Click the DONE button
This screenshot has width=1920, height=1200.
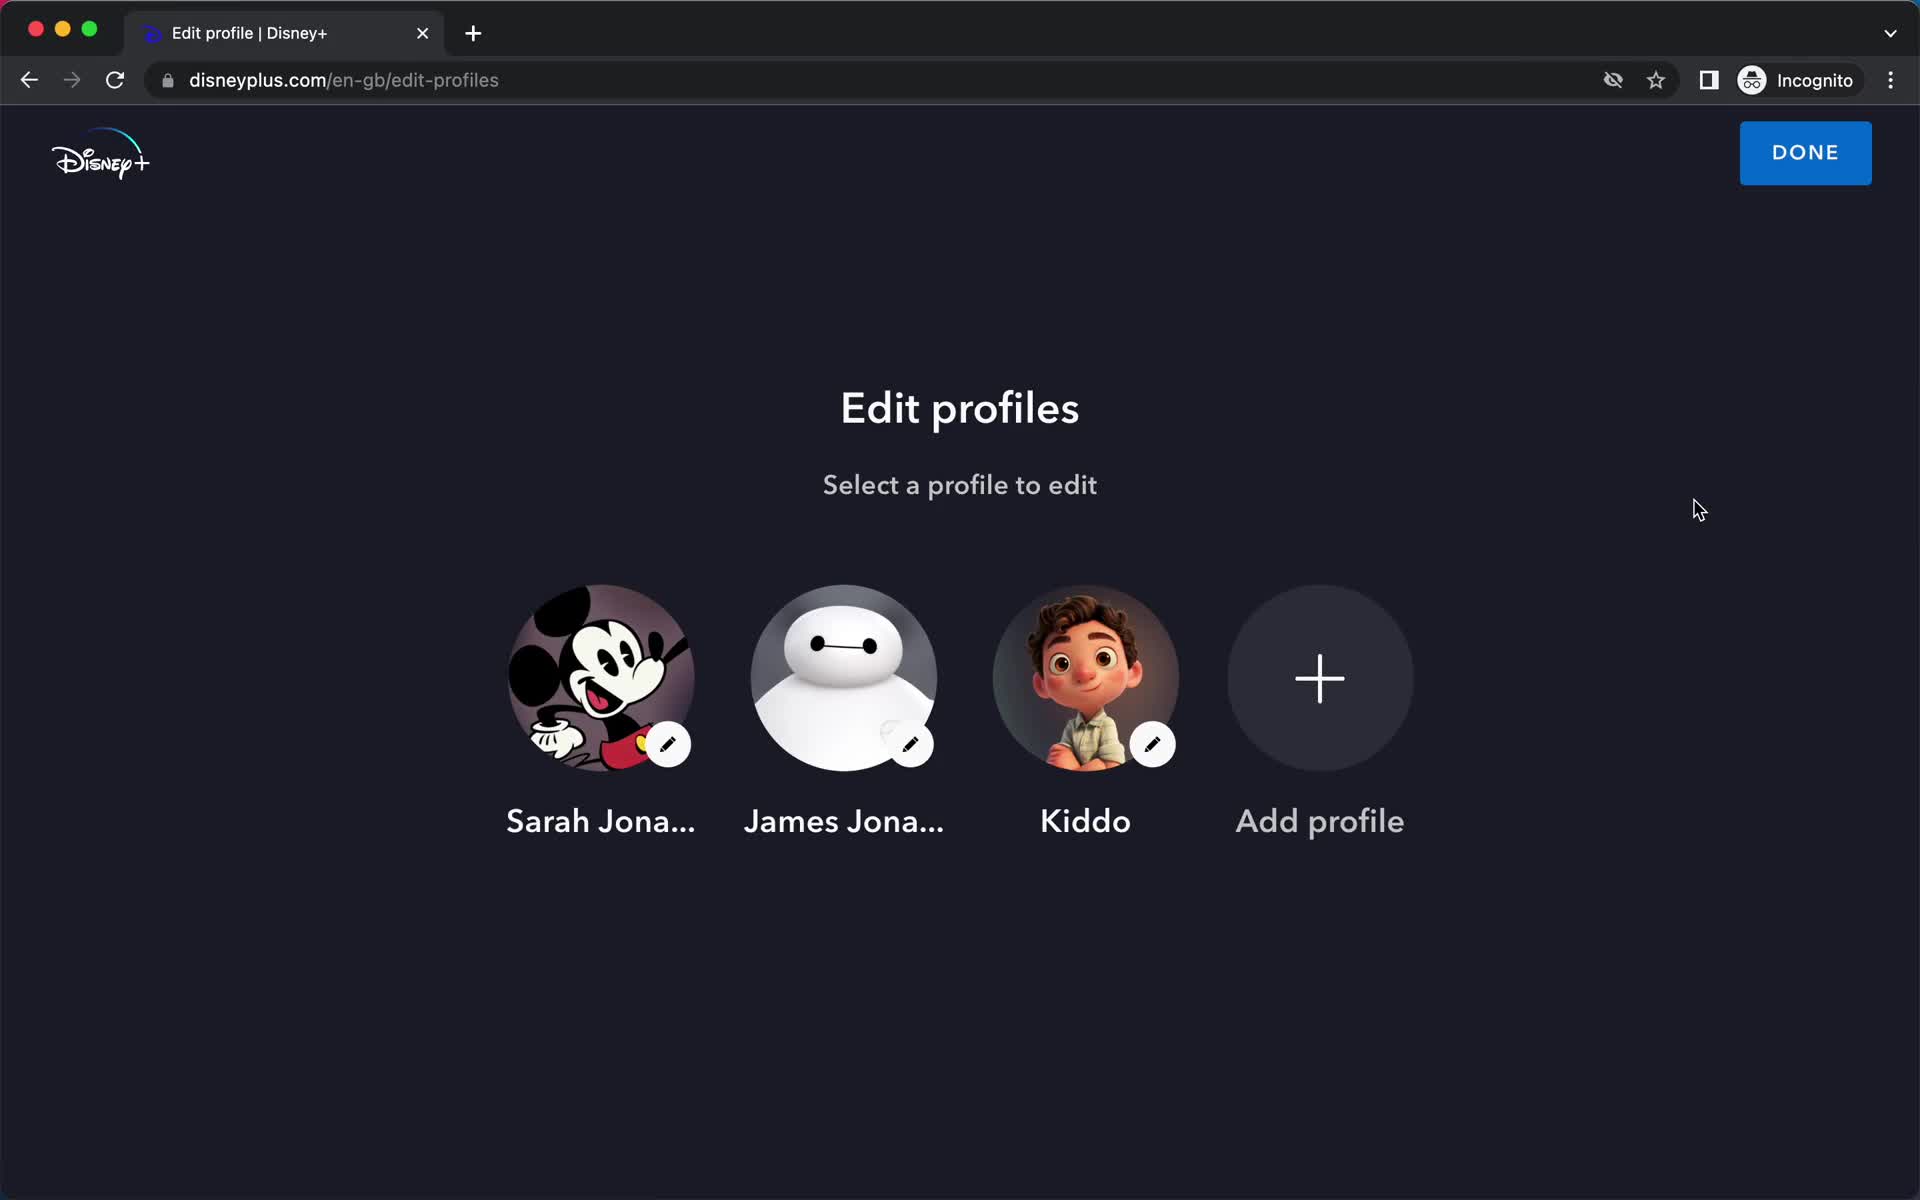[x=1805, y=153]
